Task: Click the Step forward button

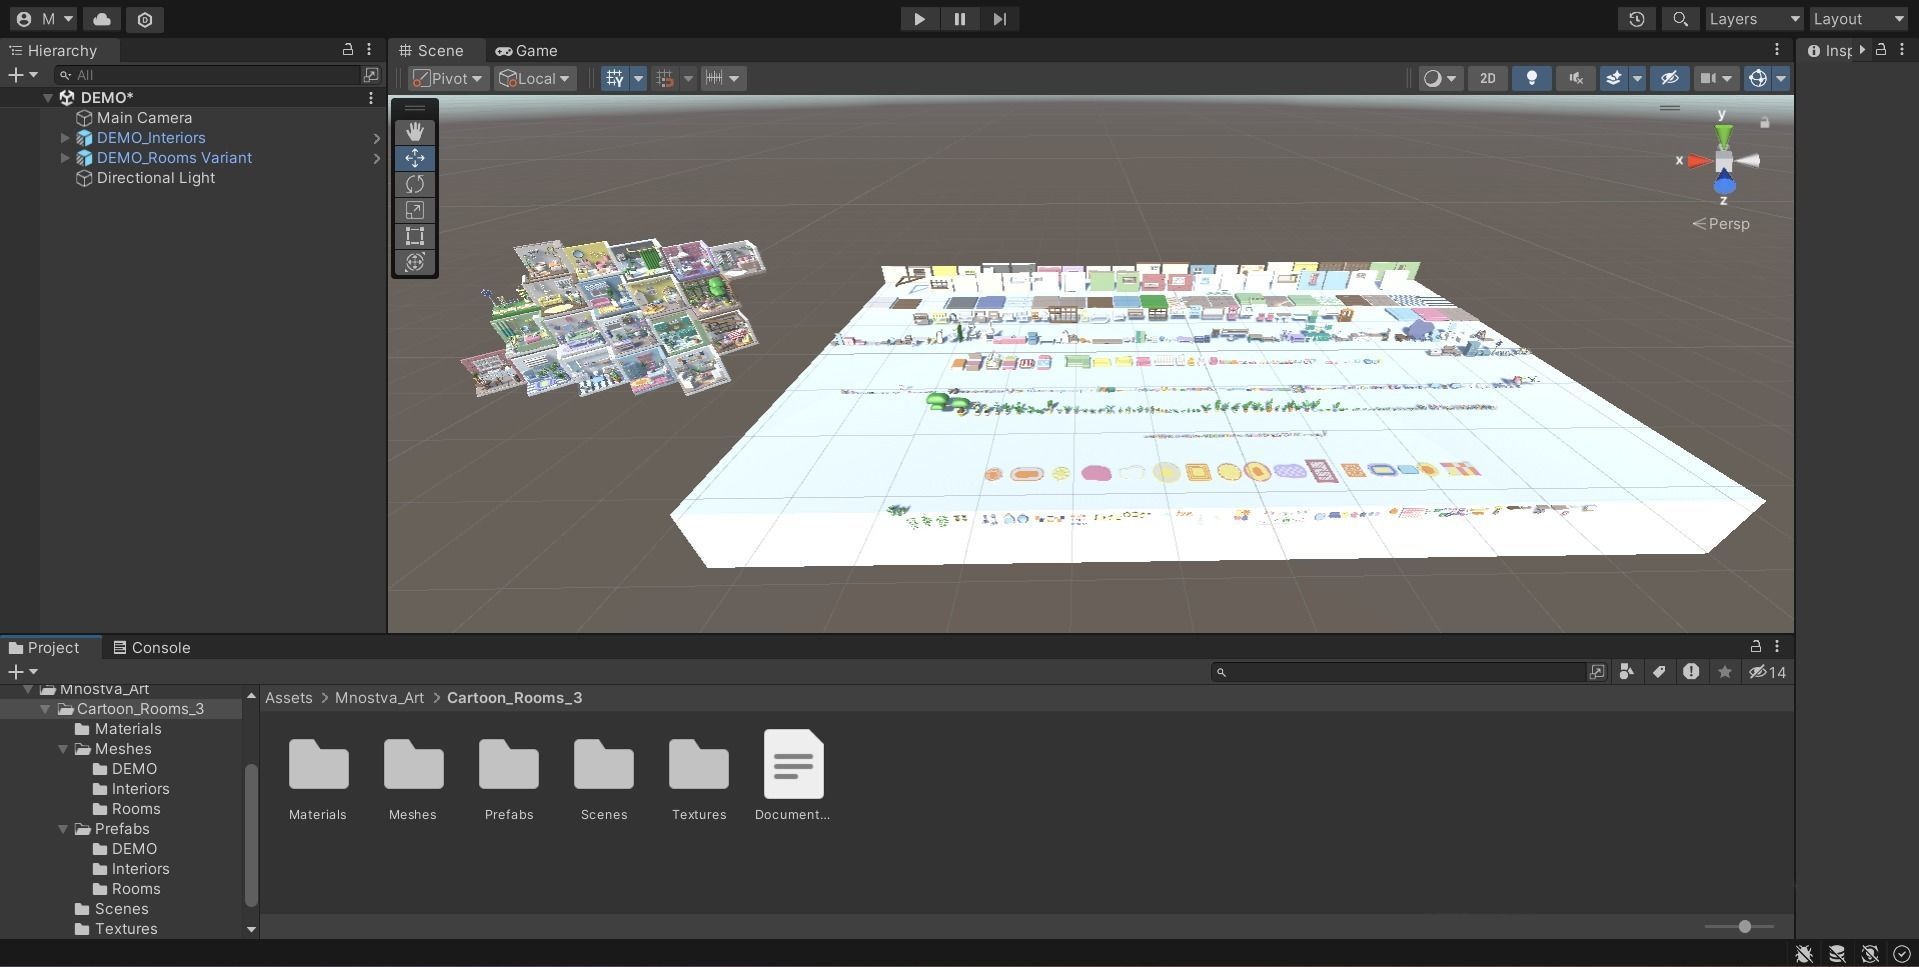Action: pyautogui.click(x=999, y=19)
